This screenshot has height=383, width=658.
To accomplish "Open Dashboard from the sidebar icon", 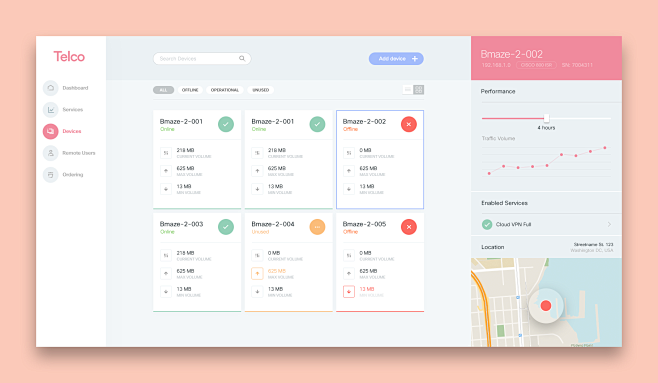I will (x=50, y=88).
